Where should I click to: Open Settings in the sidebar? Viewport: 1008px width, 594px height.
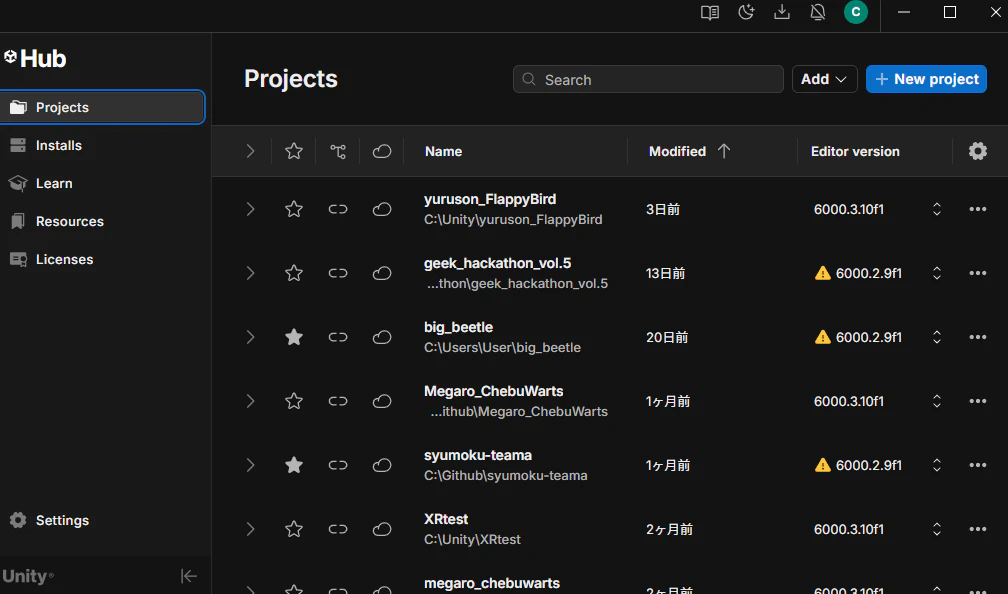62,520
